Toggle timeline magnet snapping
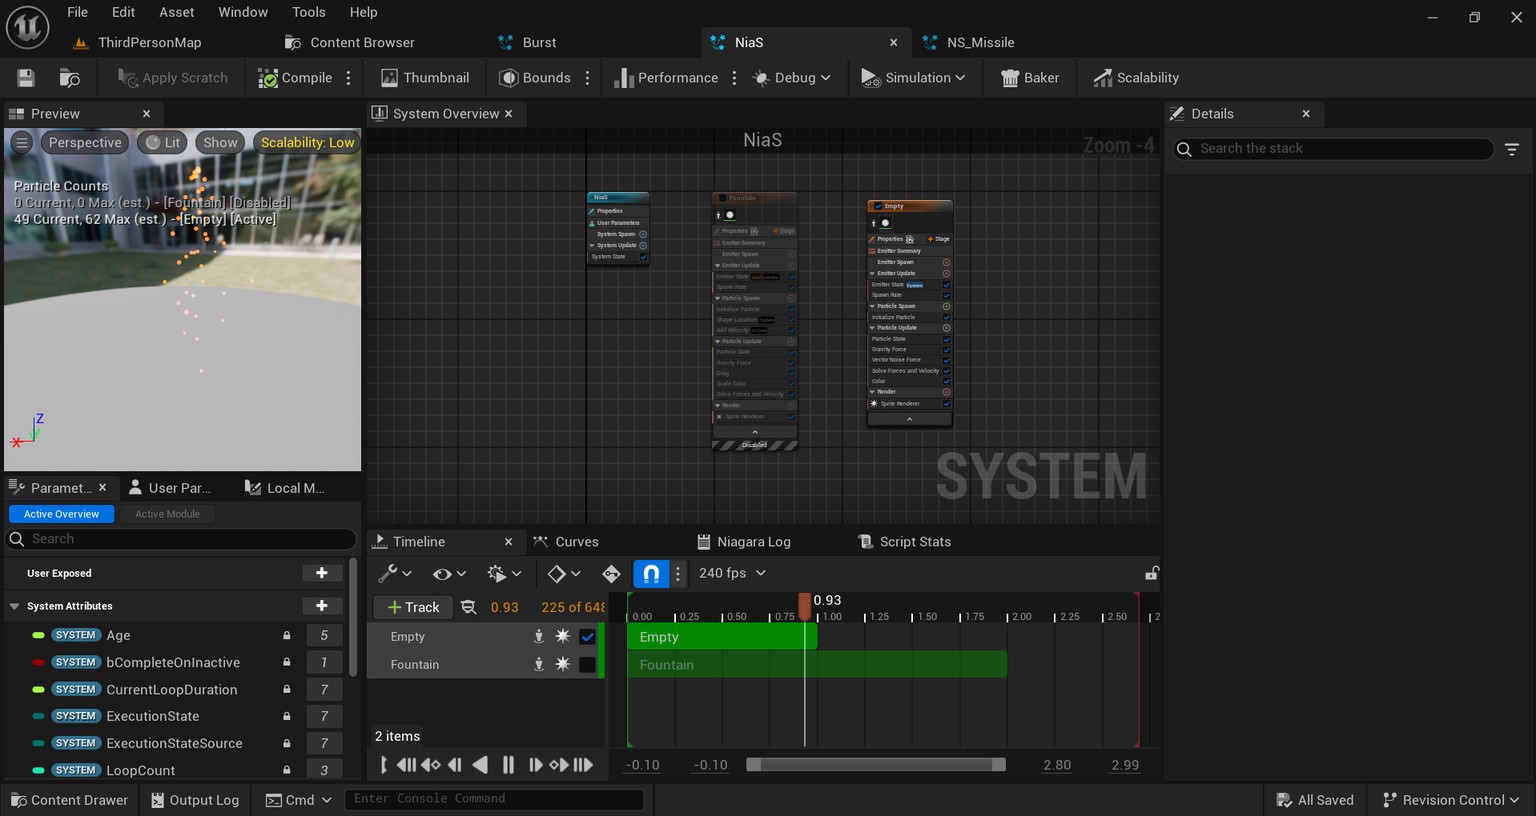This screenshot has height=816, width=1536. 651,573
